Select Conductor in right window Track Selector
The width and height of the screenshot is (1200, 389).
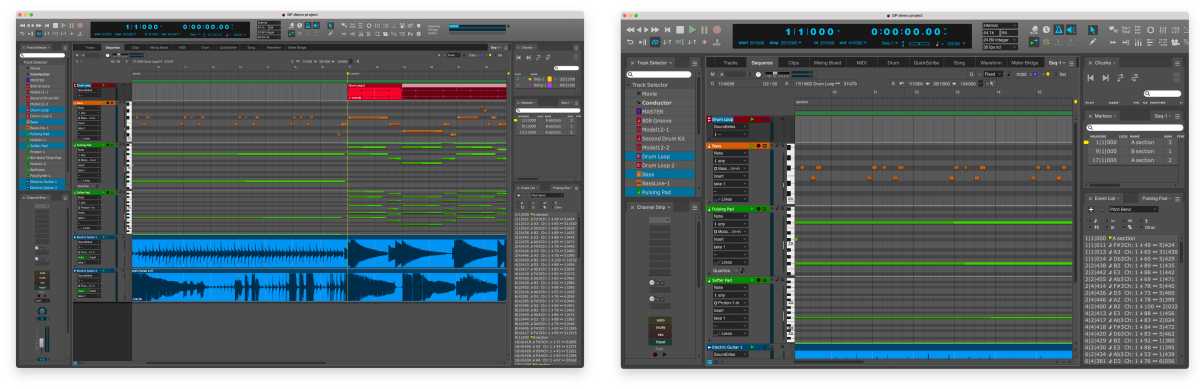[656, 103]
